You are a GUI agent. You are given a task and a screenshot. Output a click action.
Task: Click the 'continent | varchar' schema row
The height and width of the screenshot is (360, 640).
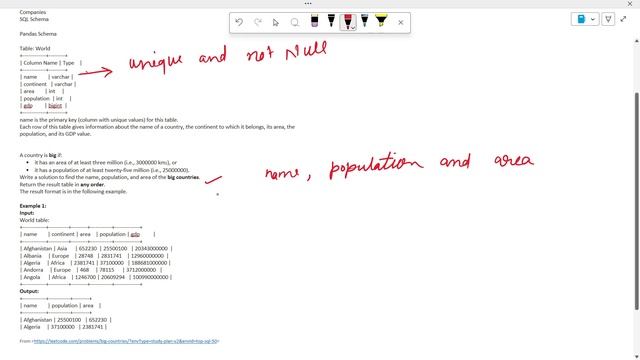coord(48,84)
